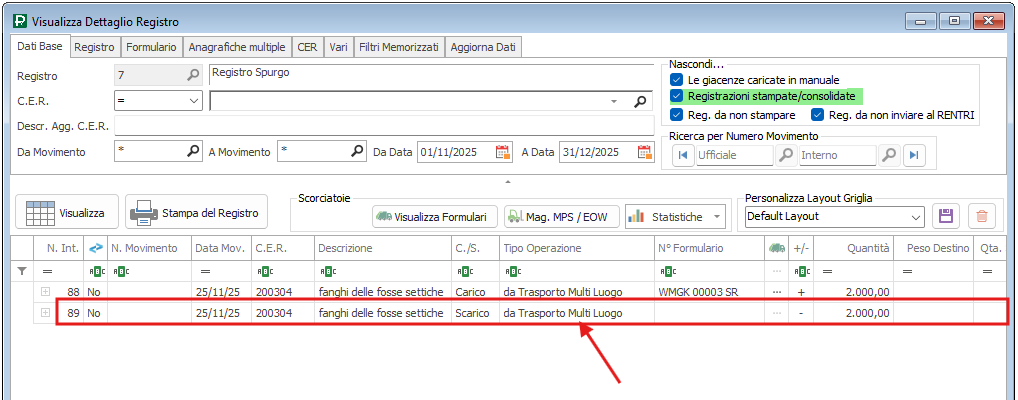Toggle Reg. da non inviare al RENTRI
The height and width of the screenshot is (400, 1018).
pos(817,115)
